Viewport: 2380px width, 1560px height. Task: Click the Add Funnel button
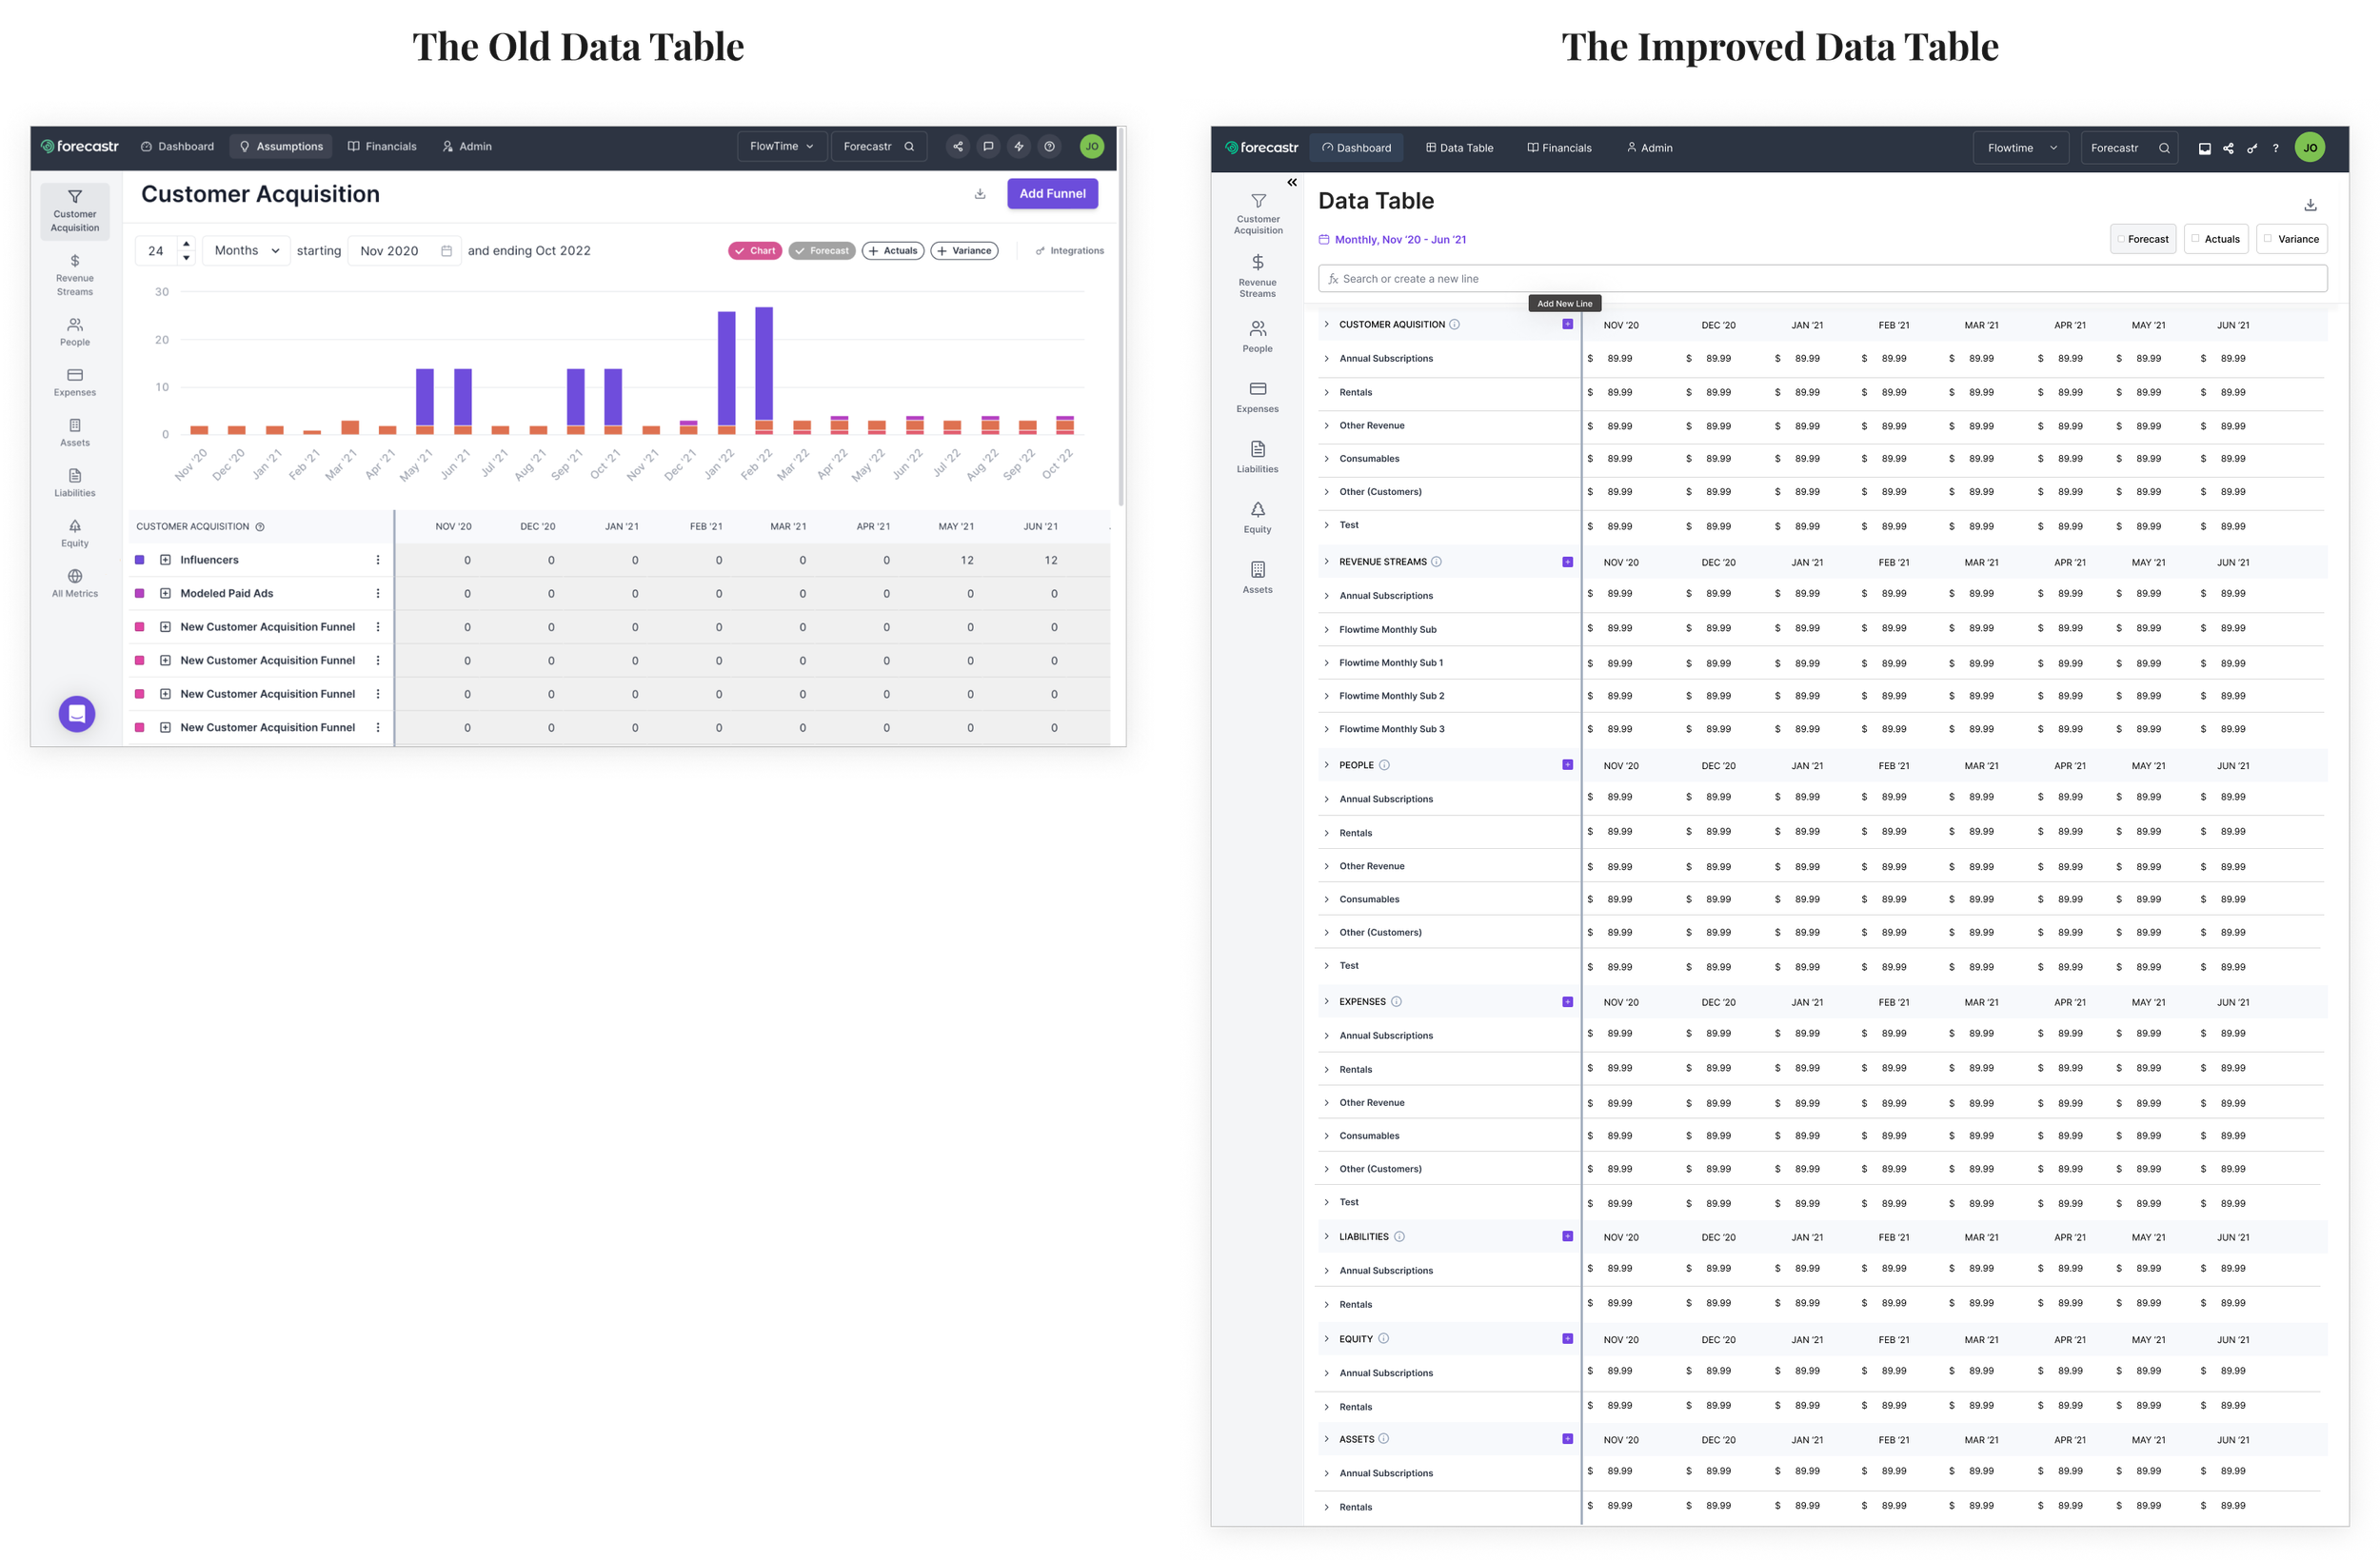pos(1052,194)
